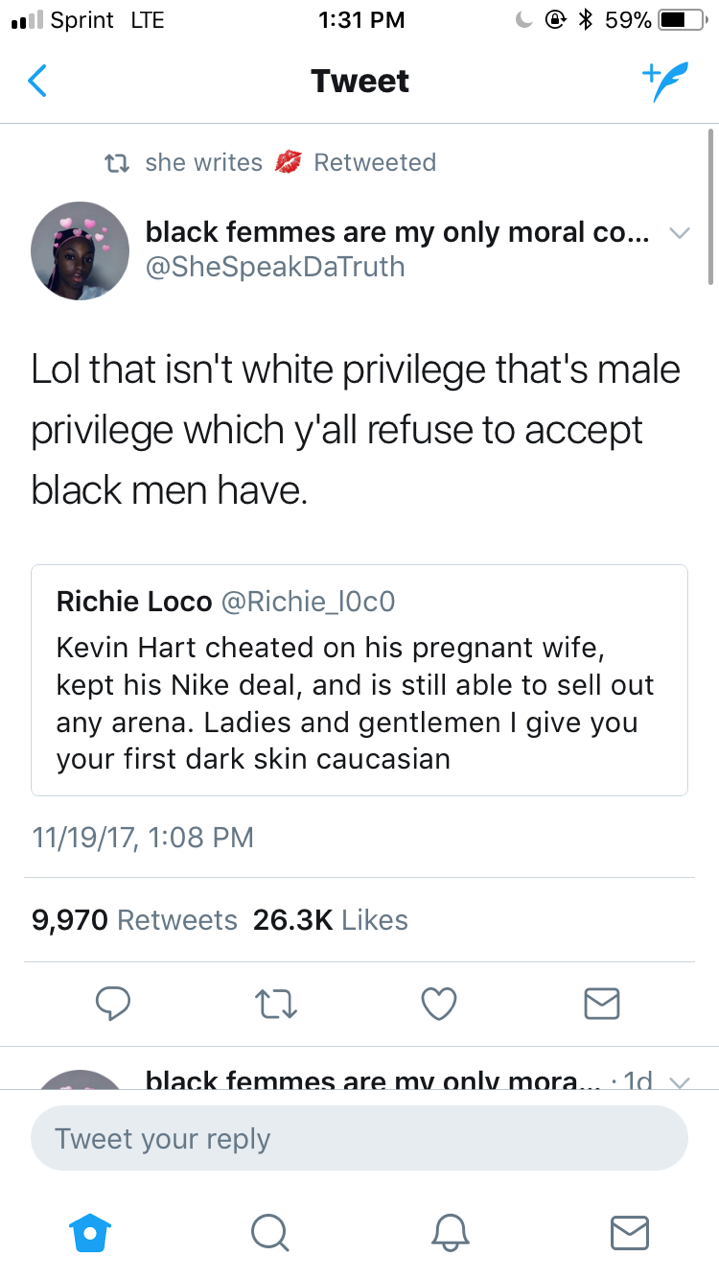719x1280 pixels.
Task: Open the Home tab in the bottom bar
Action: 89,1232
